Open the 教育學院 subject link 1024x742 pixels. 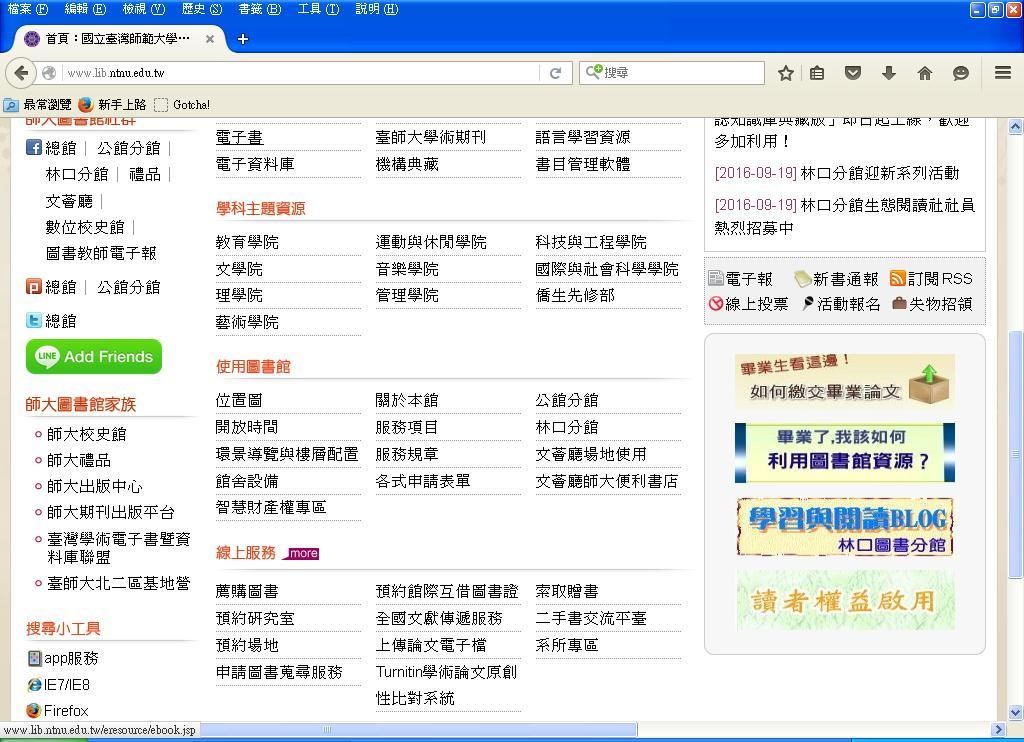tap(247, 242)
